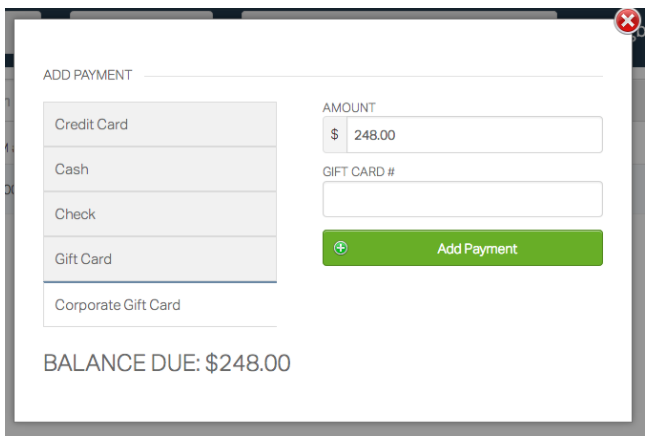Click the Amount input field
This screenshot has height=441, width=650.
pos(473,135)
